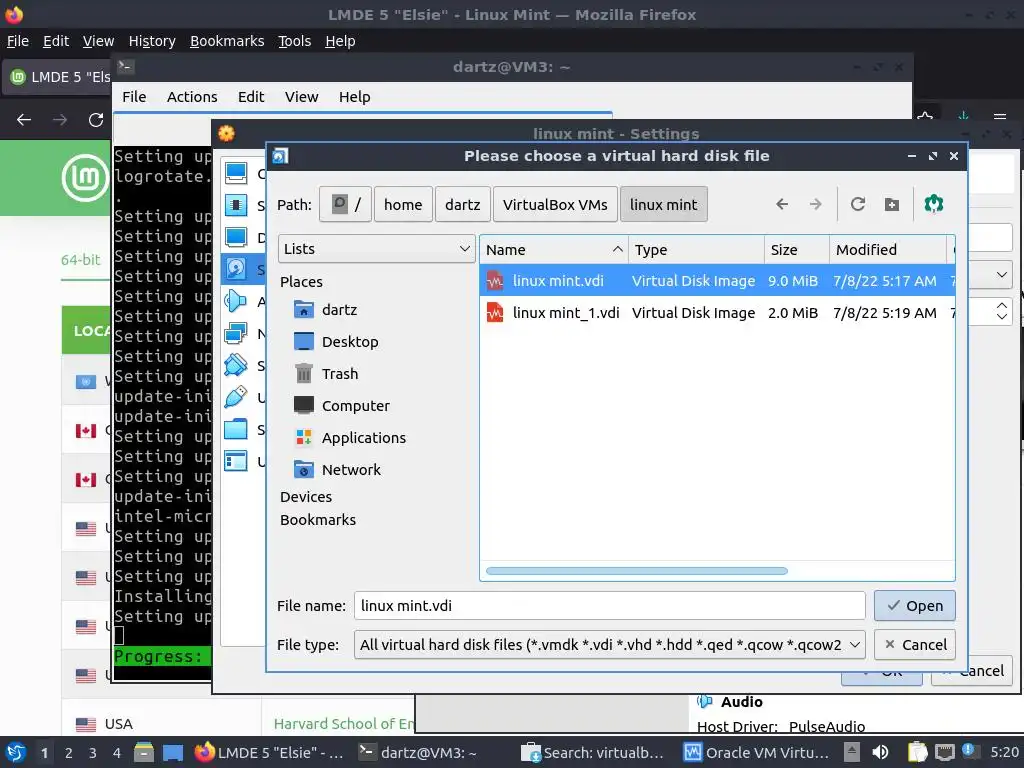
Task: Open System chip icon in Settings sidebar
Action: click(x=236, y=205)
